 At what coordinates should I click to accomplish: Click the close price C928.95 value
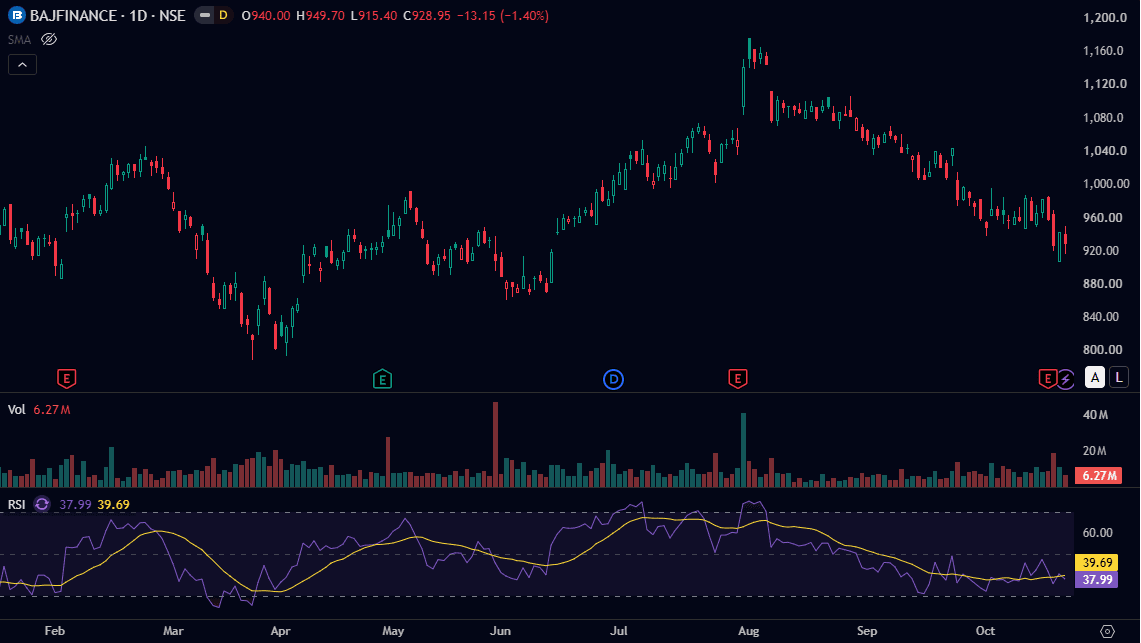pyautogui.click(x=426, y=15)
